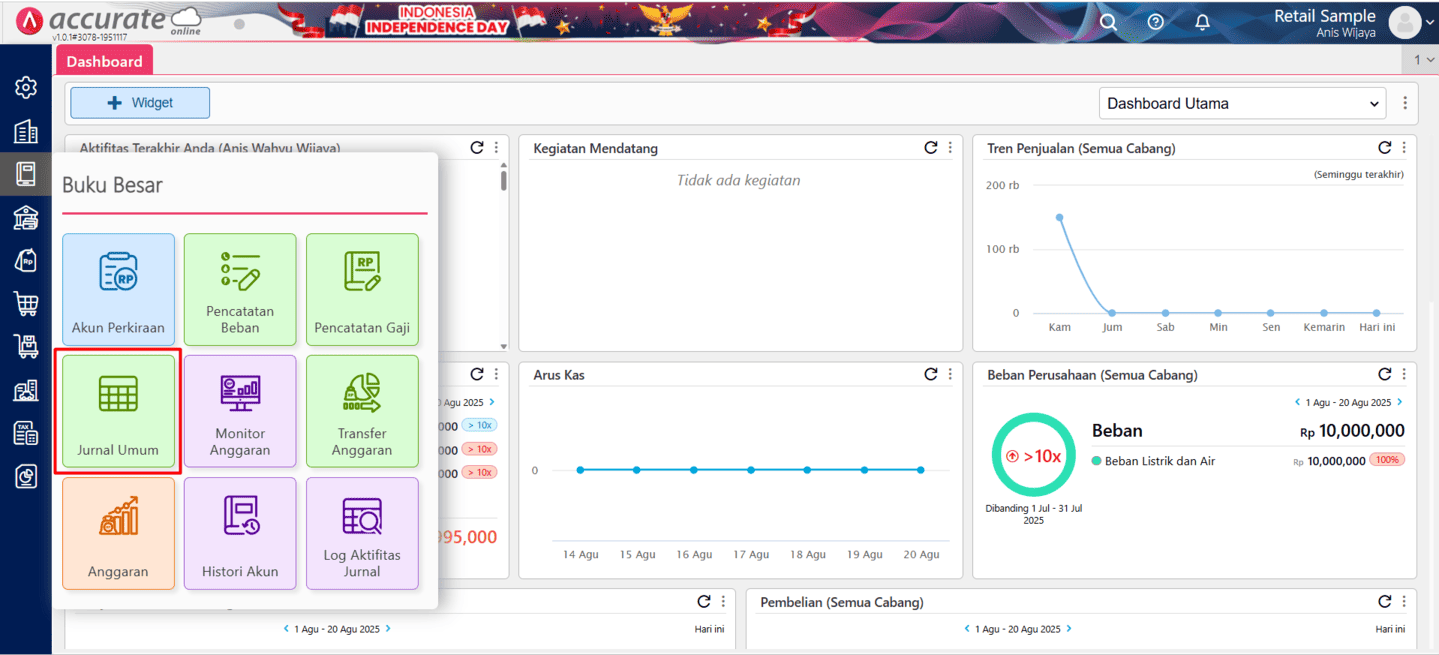
Task: Open the Jurnal Umum menu tile
Action: point(118,412)
